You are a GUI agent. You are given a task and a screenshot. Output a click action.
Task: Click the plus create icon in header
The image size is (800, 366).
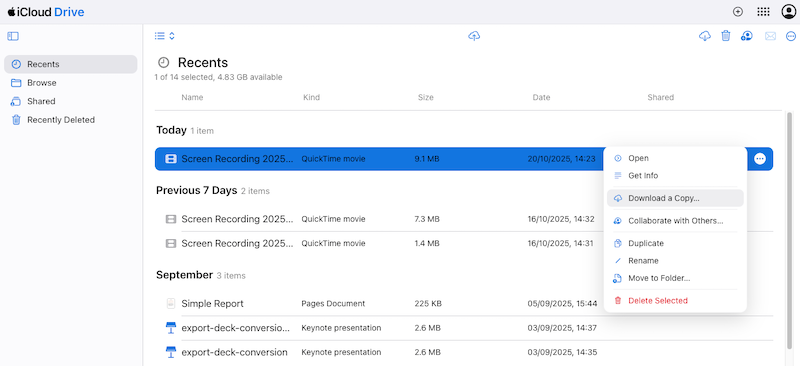tap(738, 12)
